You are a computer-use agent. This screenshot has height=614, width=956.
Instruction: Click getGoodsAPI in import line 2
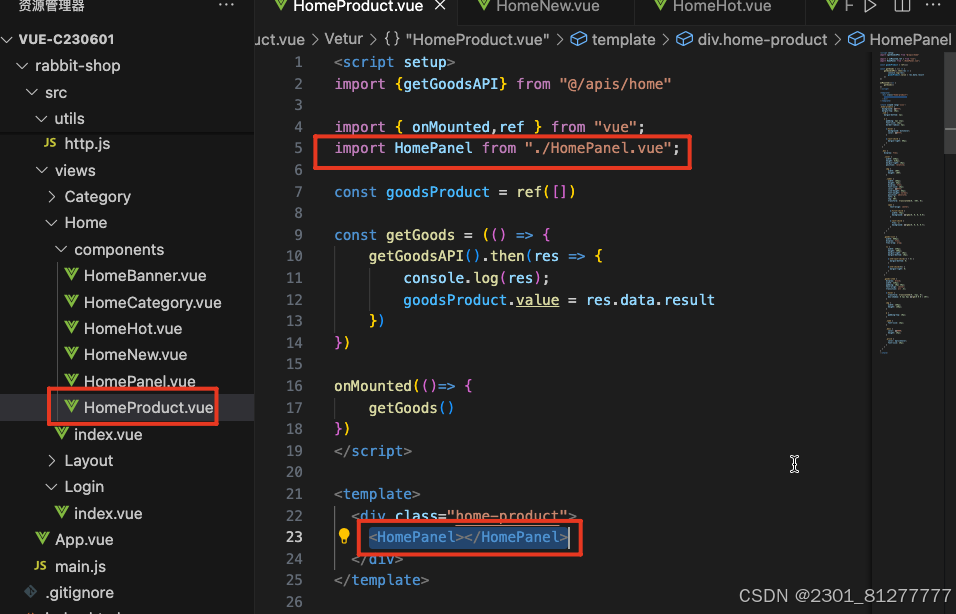[451, 84]
